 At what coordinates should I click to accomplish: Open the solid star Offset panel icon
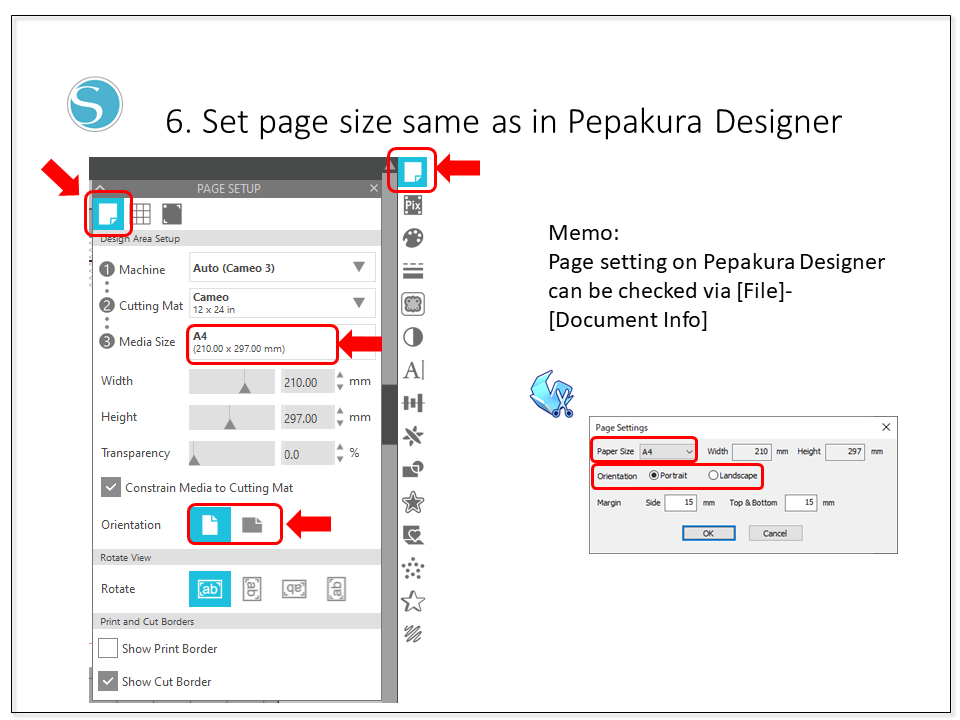pyautogui.click(x=413, y=502)
